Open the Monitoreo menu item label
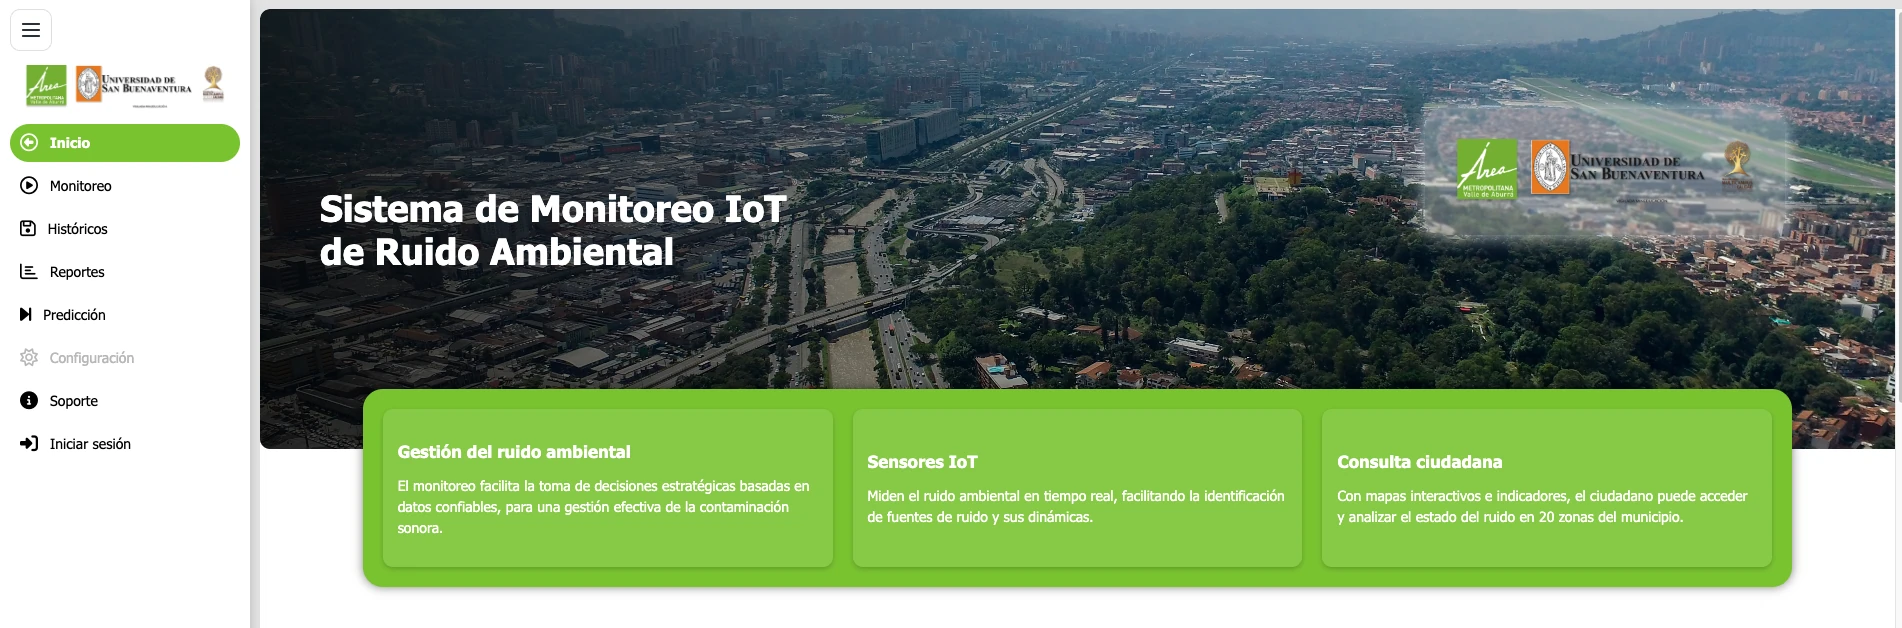The height and width of the screenshot is (628, 1902). tap(81, 186)
